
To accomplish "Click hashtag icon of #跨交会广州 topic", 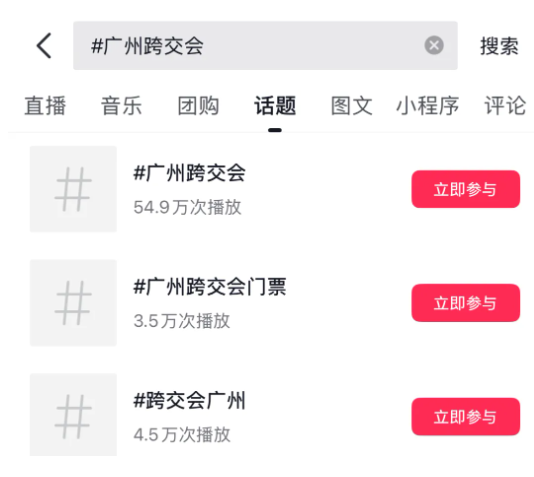I will point(73,415).
